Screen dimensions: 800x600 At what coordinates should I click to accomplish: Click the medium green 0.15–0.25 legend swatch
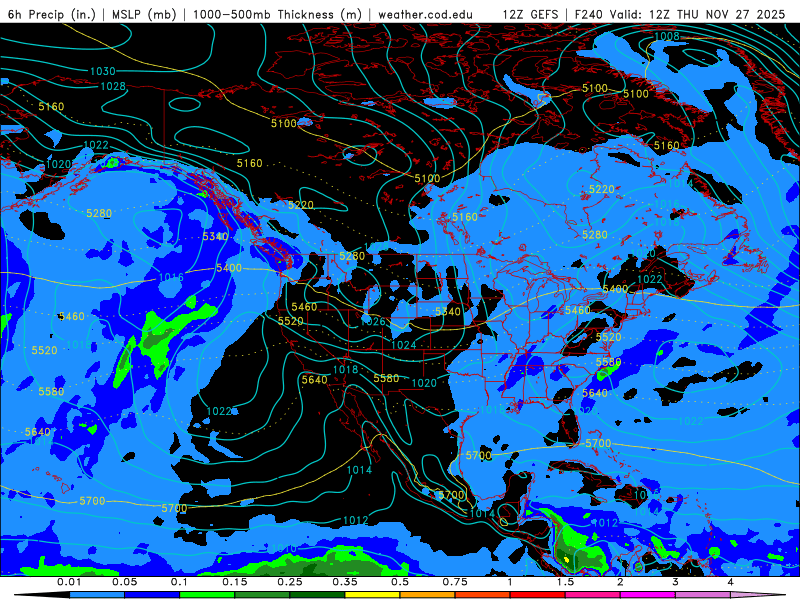tap(262, 595)
